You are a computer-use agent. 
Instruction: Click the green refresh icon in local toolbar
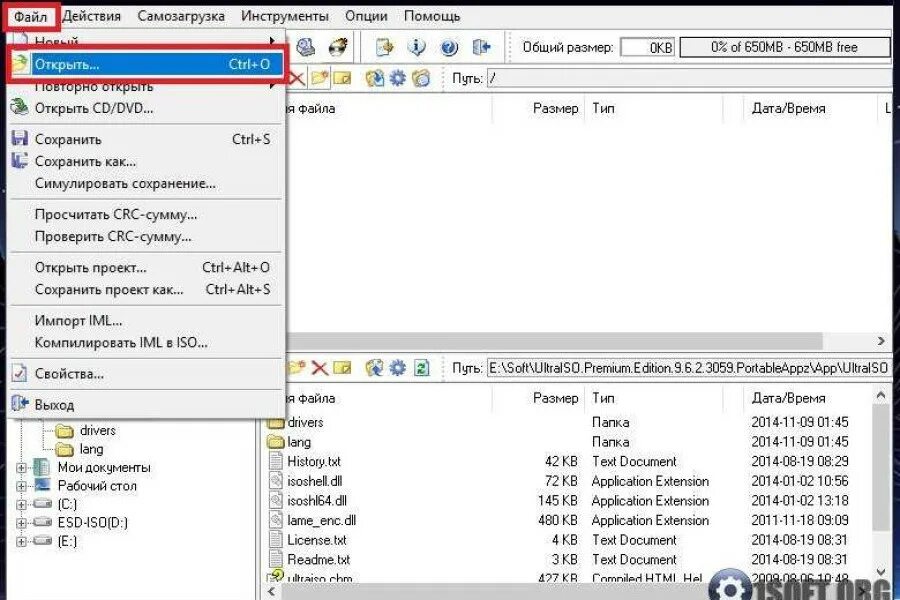[x=422, y=368]
